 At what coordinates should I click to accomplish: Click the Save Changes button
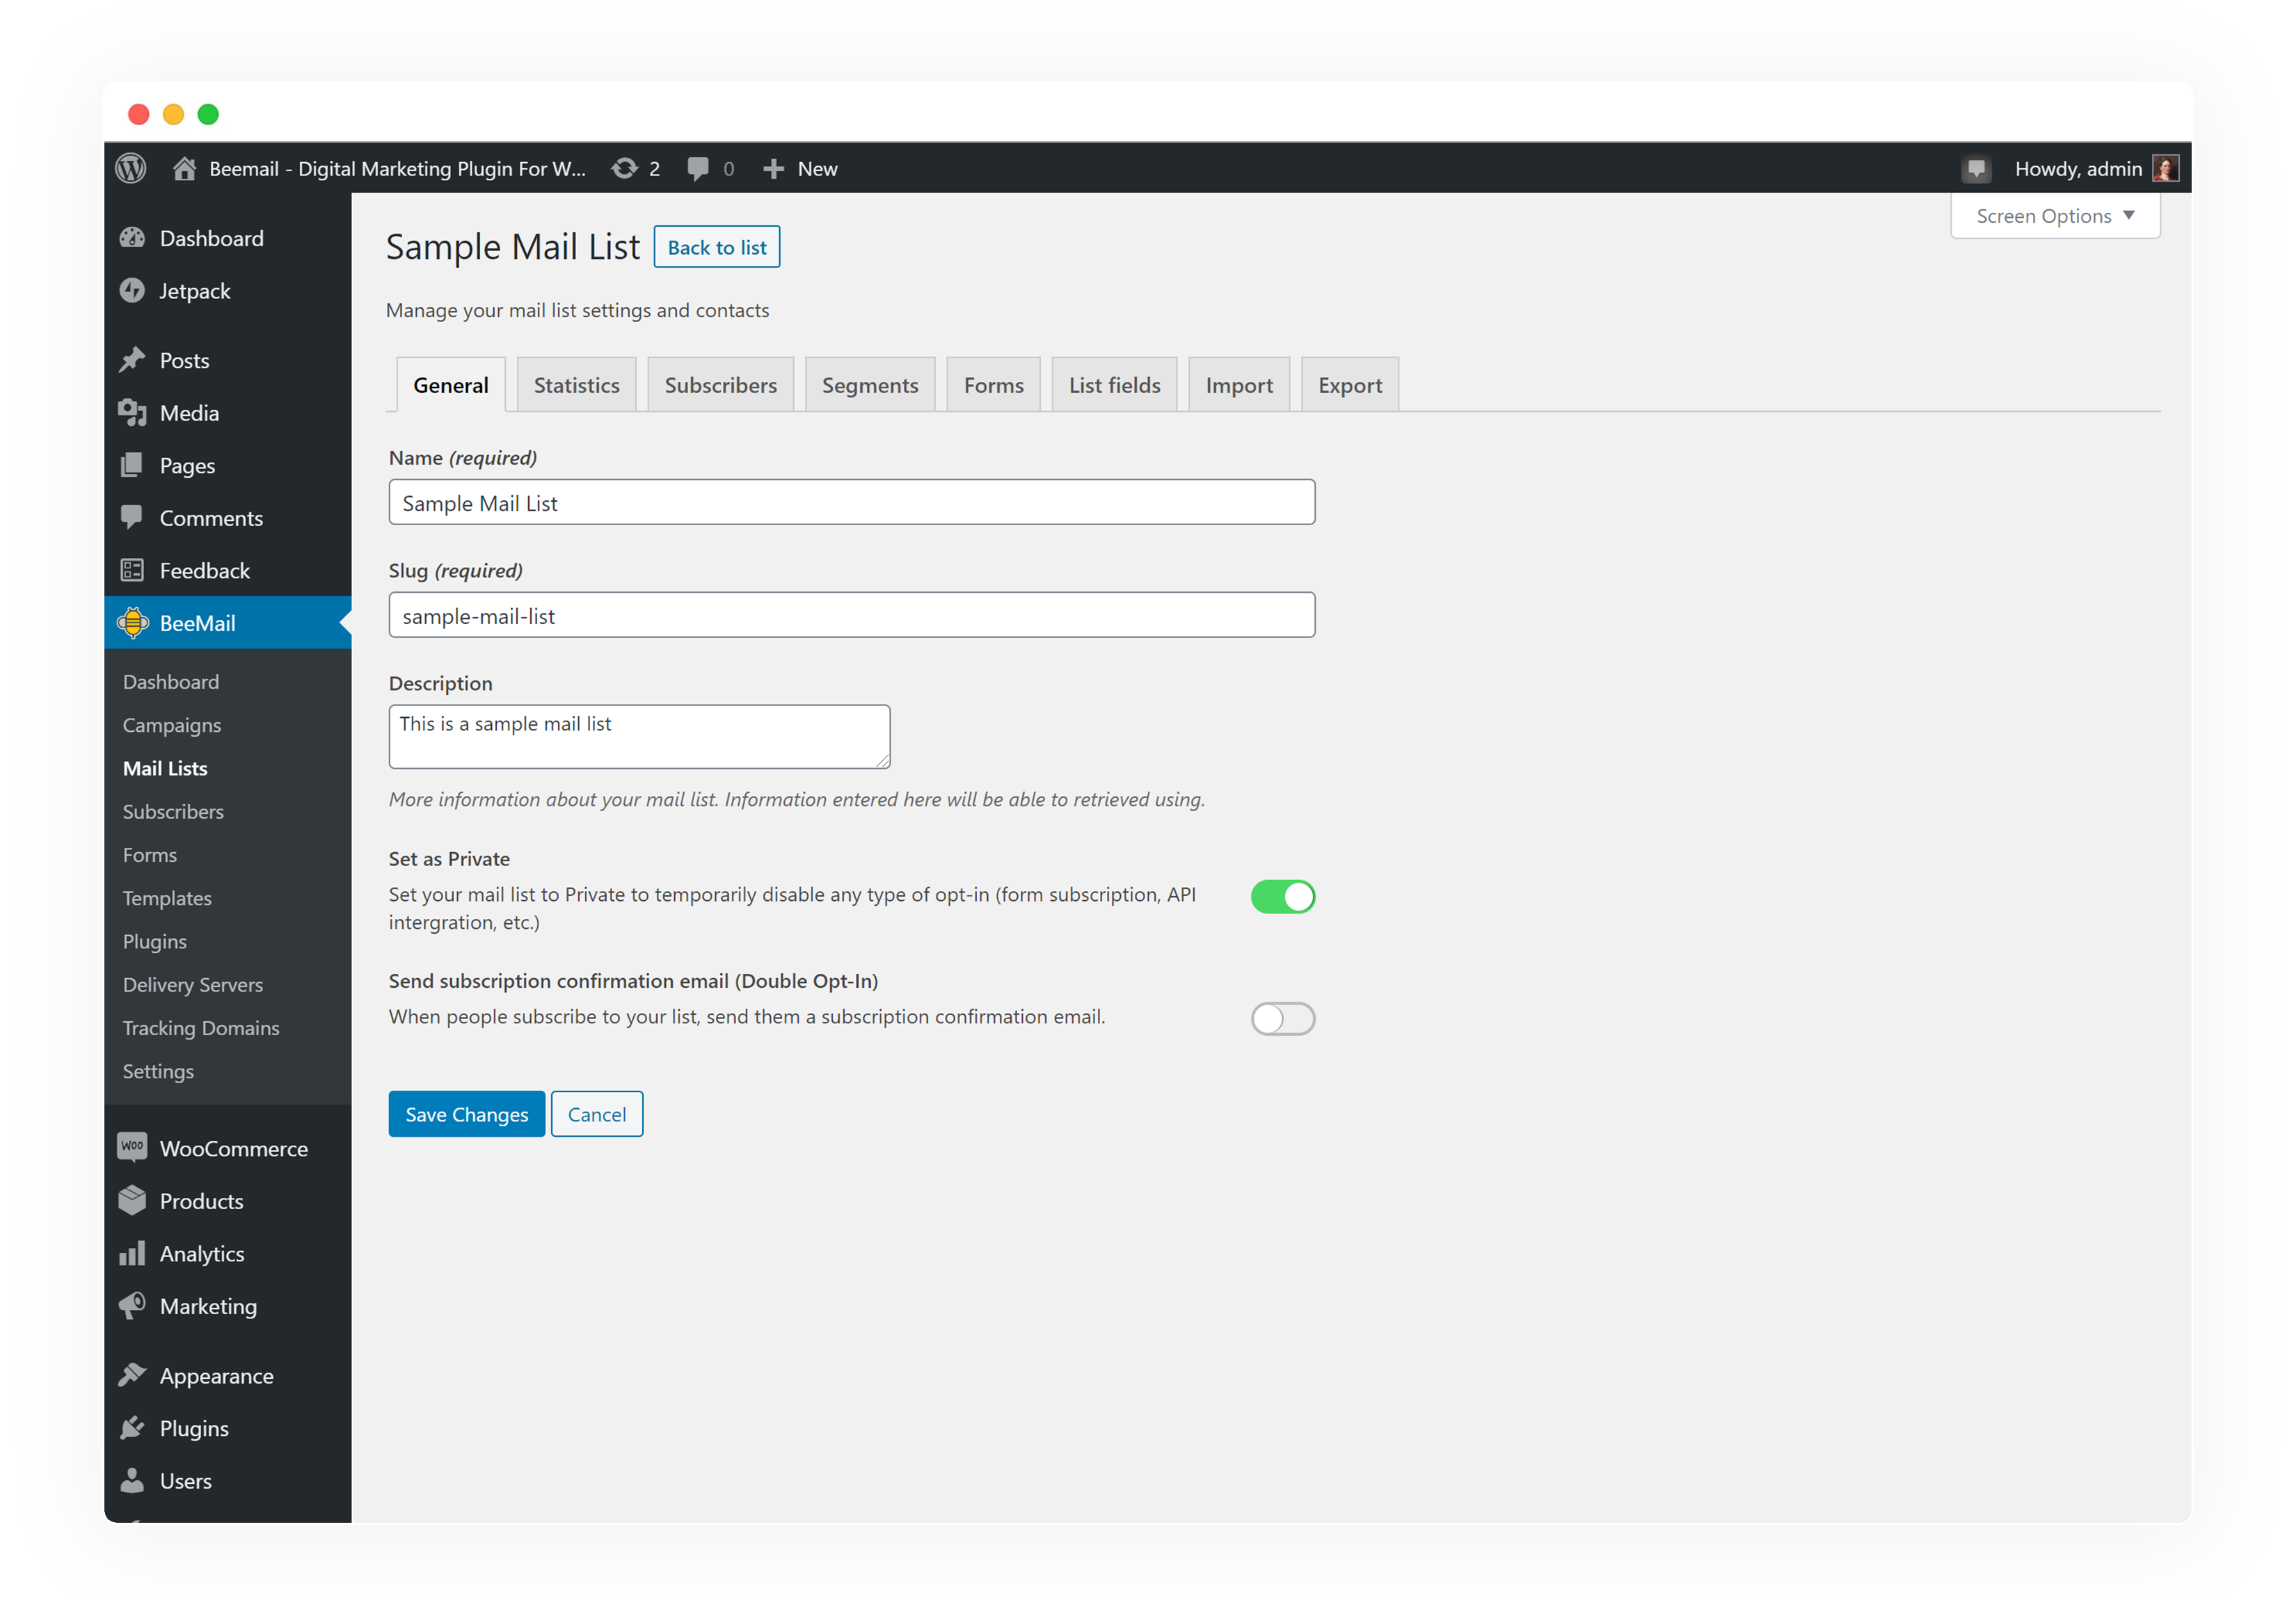point(466,1114)
